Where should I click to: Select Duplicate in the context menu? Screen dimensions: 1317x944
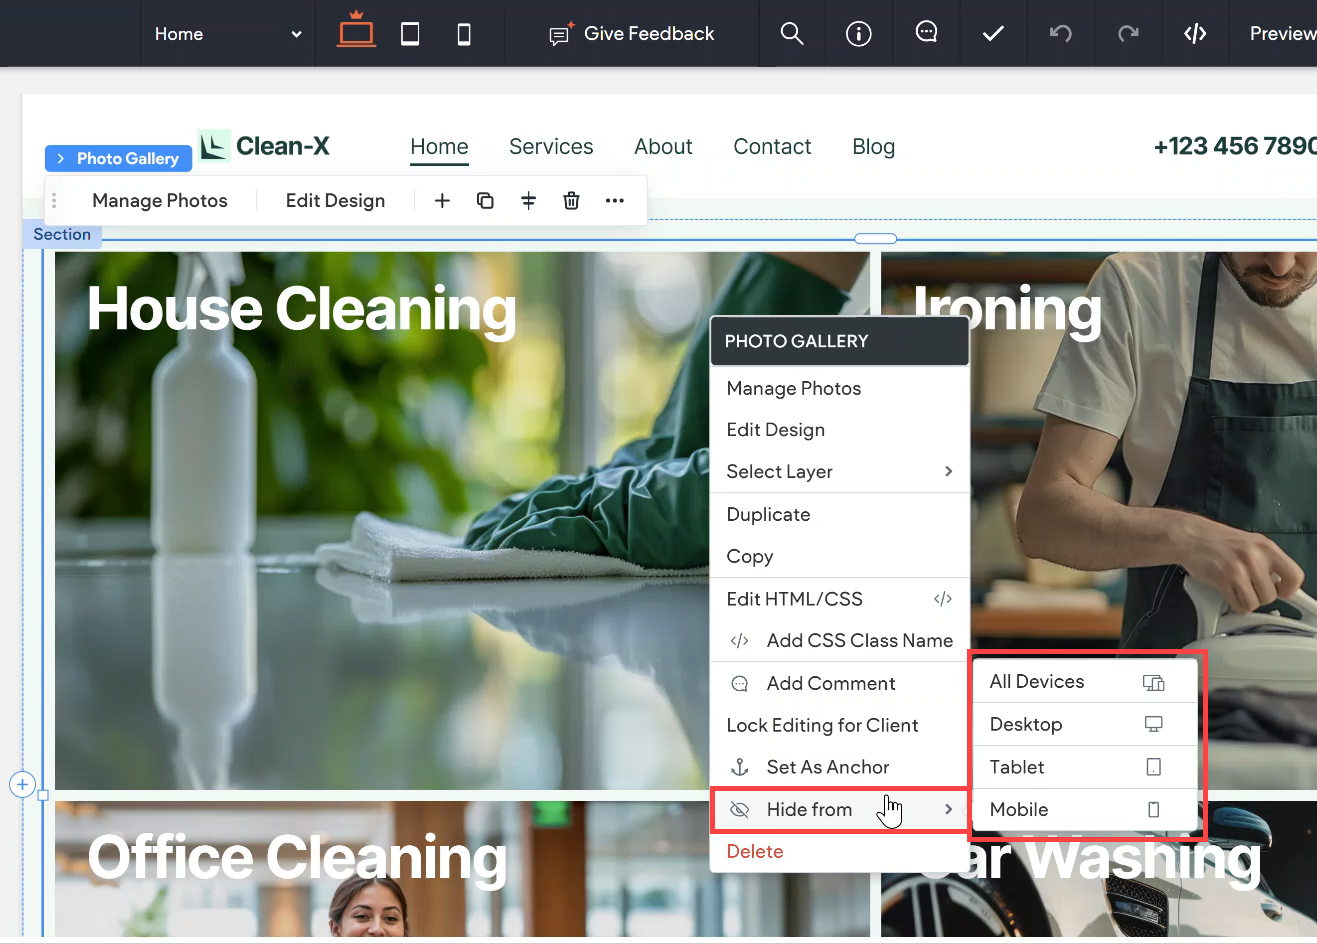(767, 514)
